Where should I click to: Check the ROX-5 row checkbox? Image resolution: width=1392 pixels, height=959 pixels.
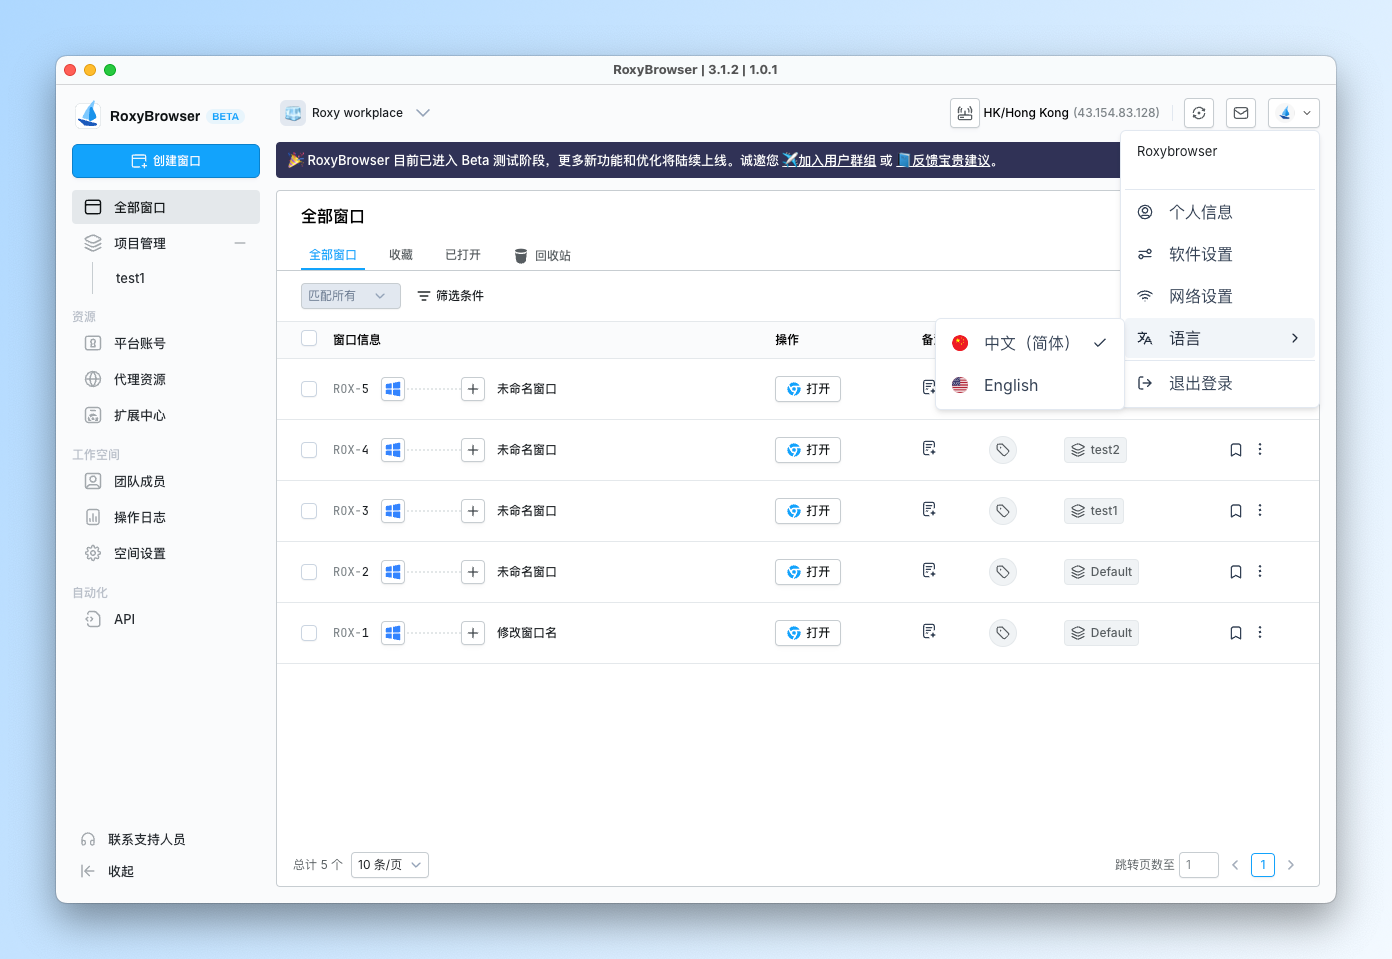[309, 389]
